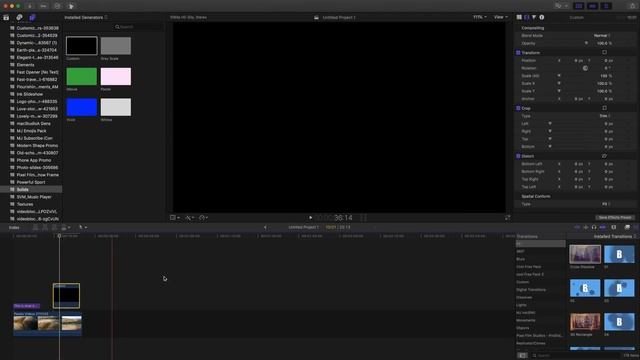Click the timeline history back arrow

(x=265, y=227)
